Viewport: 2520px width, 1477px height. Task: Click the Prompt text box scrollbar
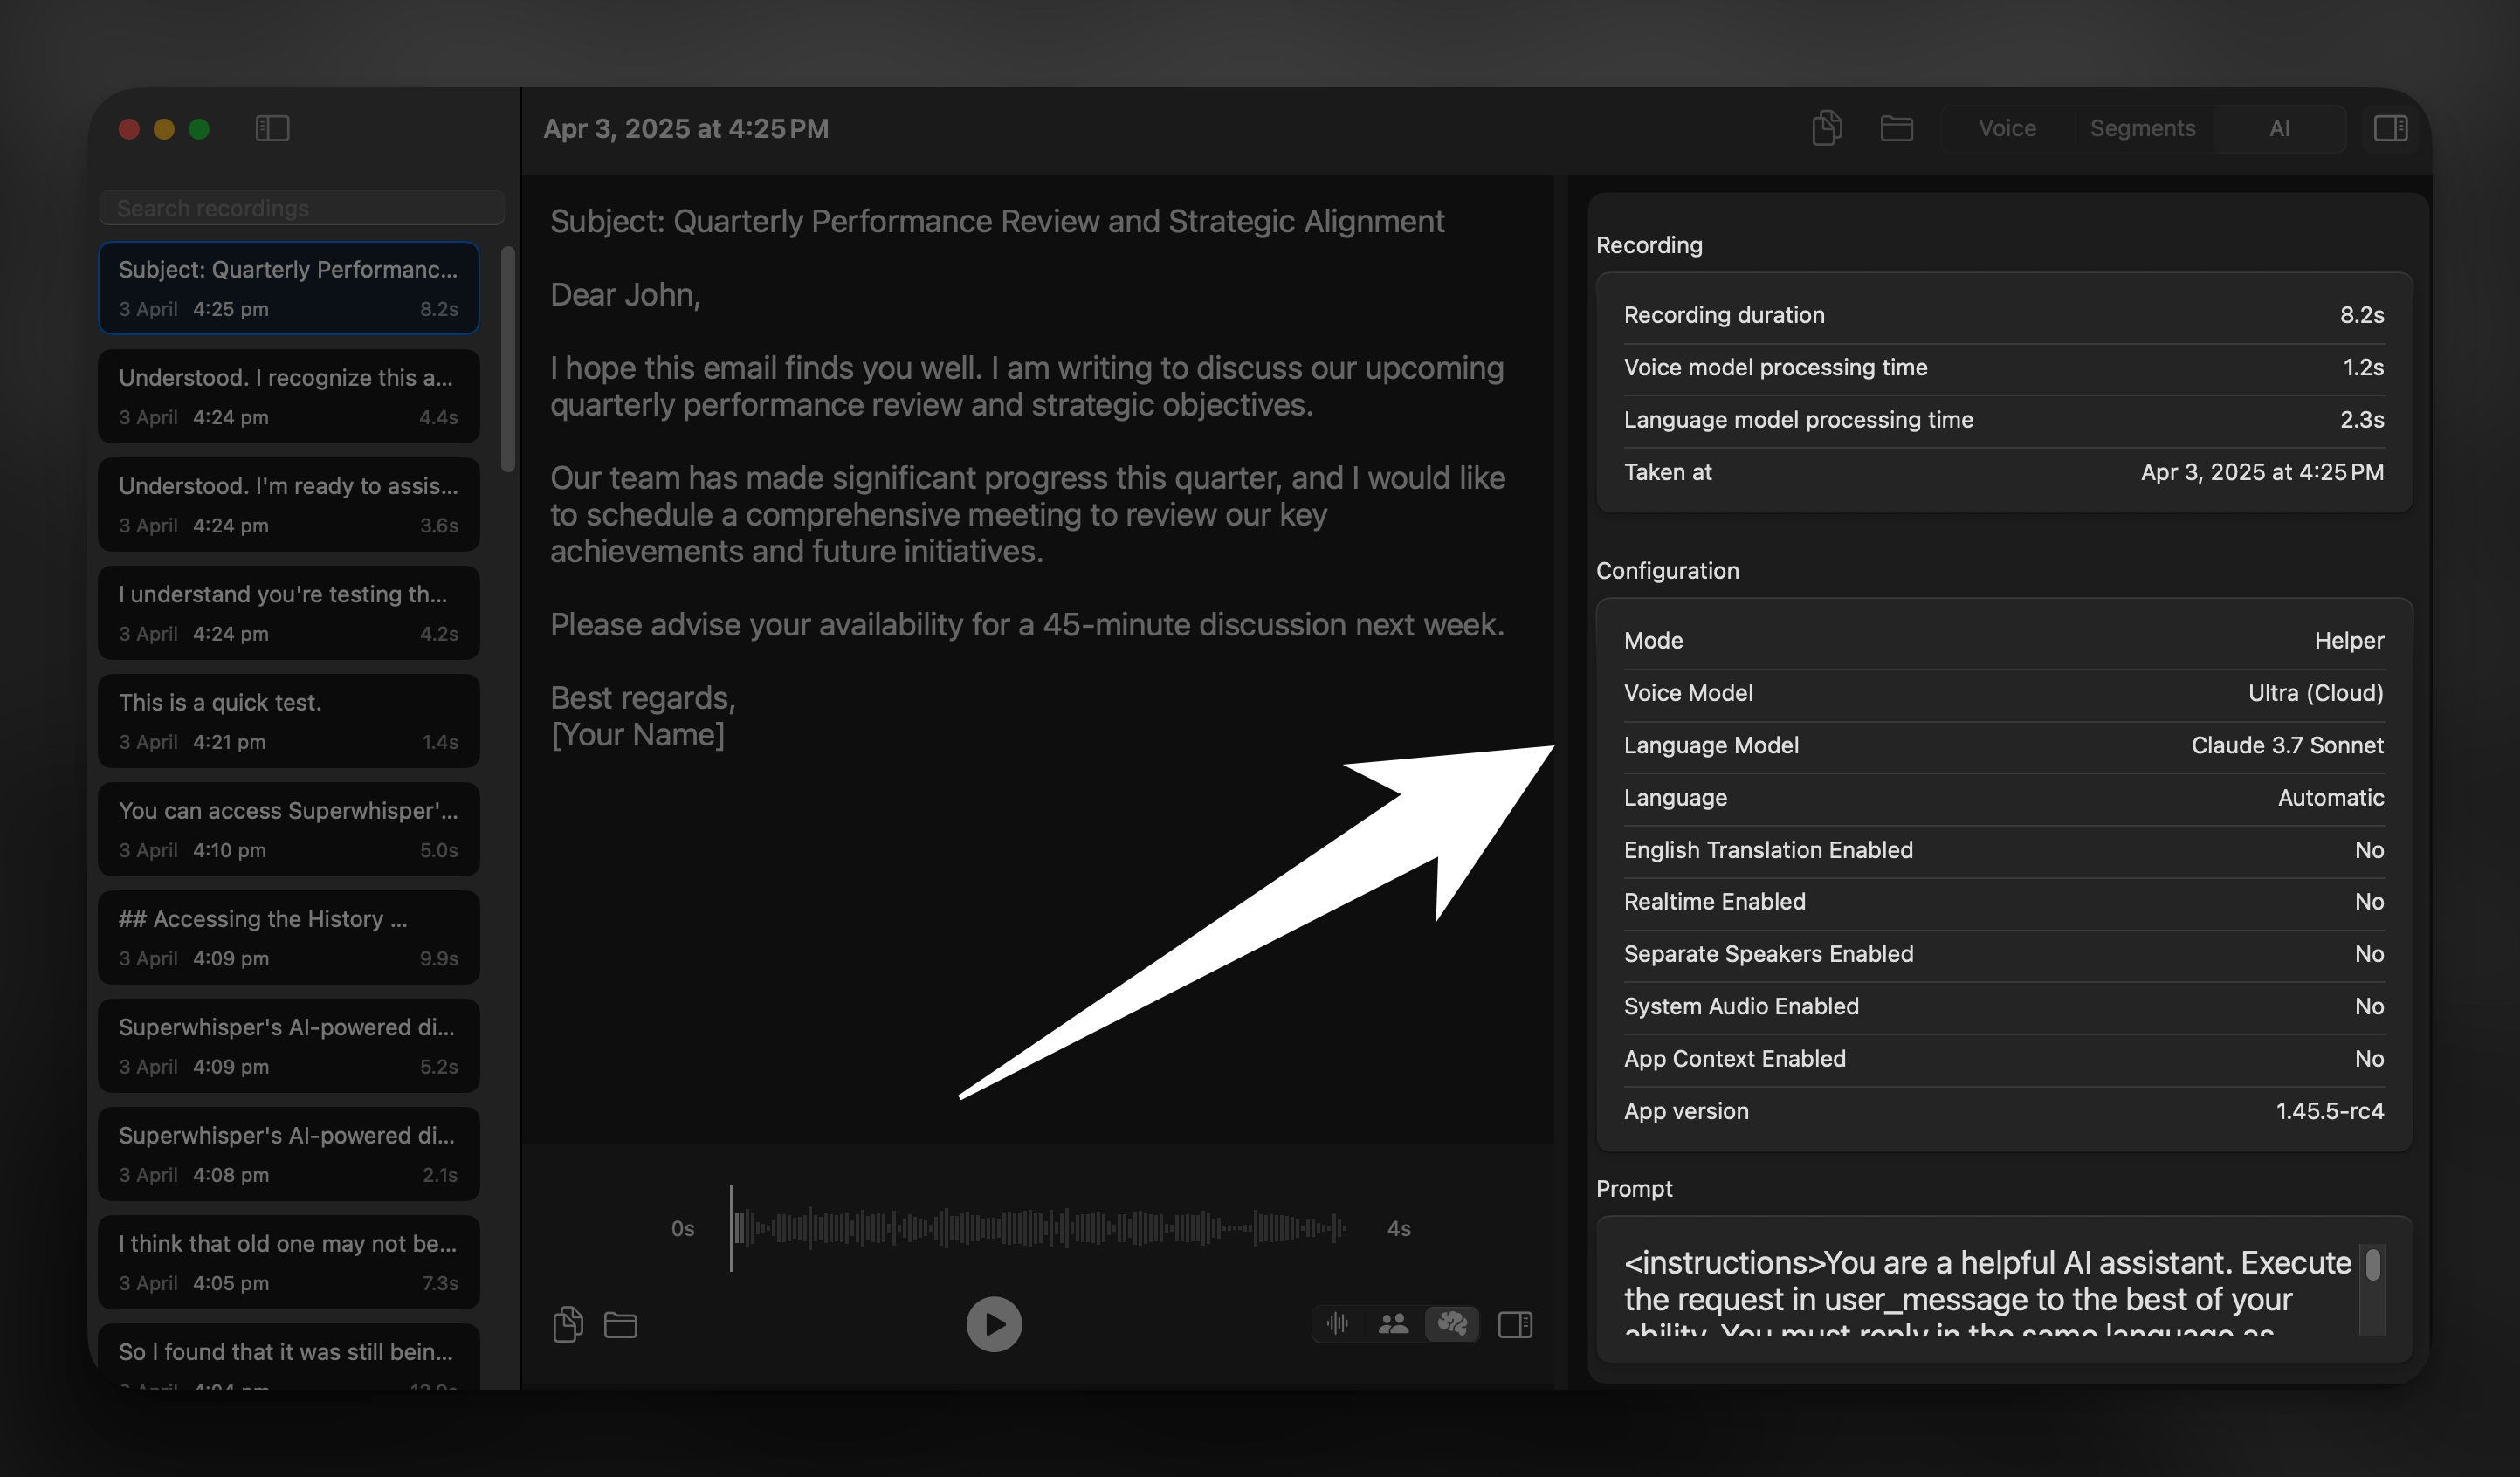2372,1266
